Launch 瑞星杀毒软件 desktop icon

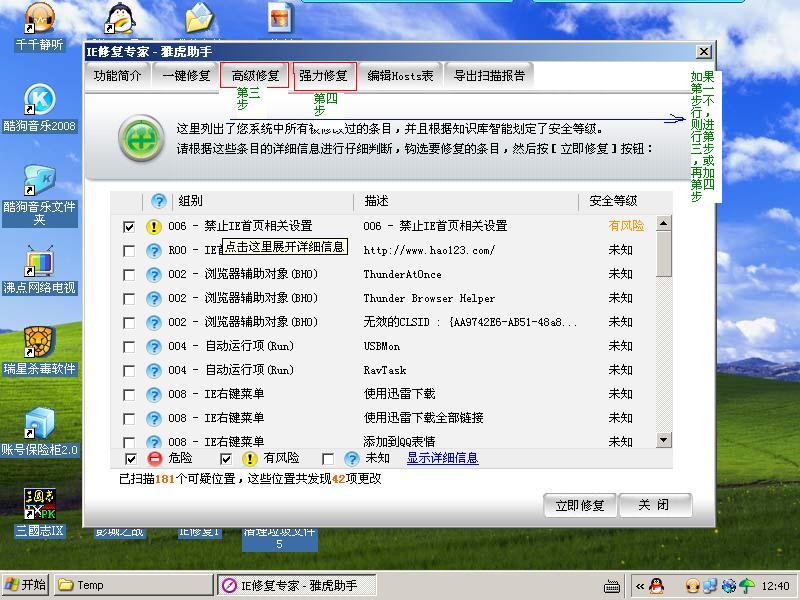coord(39,343)
